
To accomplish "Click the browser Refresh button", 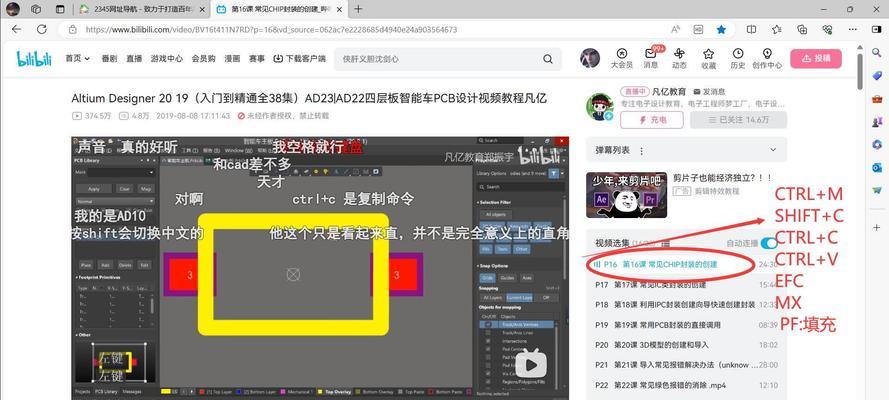I will (x=42, y=29).
